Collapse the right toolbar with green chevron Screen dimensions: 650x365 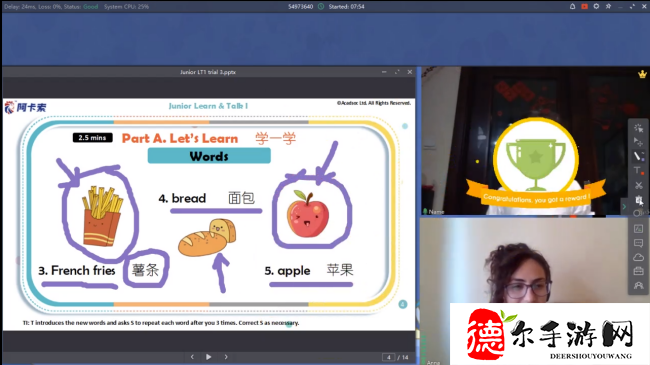(x=624, y=206)
